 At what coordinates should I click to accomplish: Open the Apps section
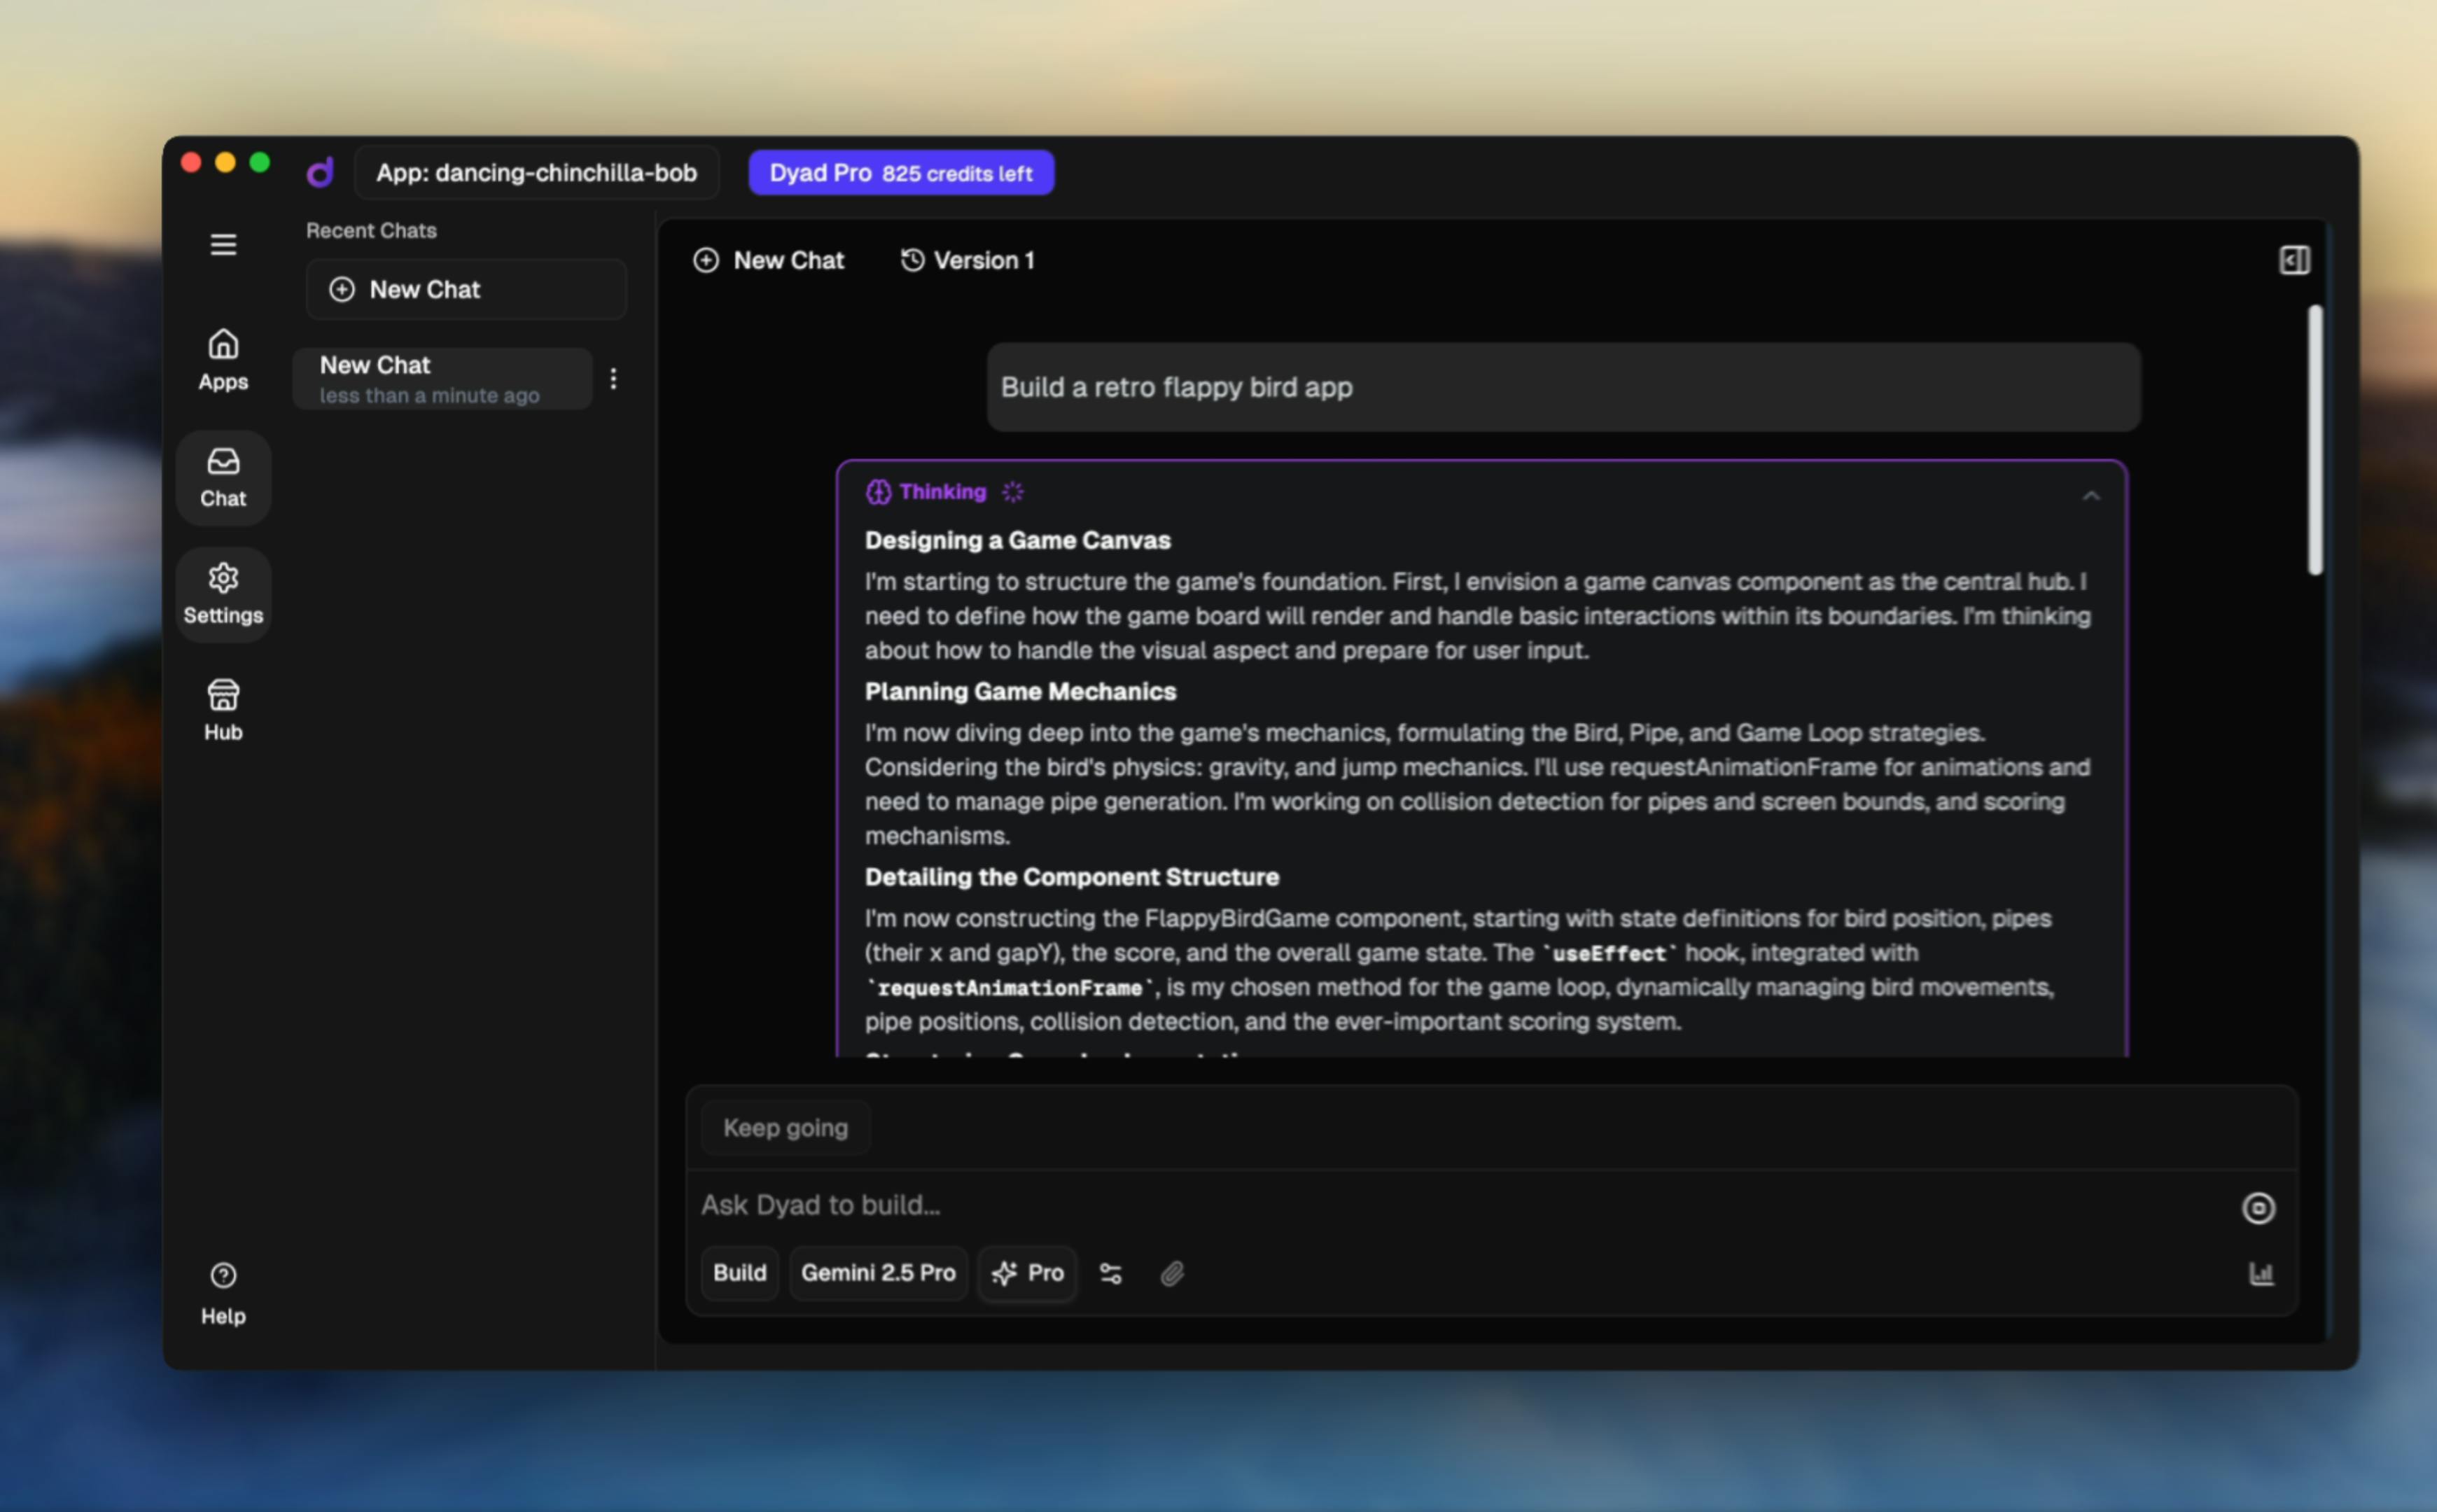[x=223, y=361]
